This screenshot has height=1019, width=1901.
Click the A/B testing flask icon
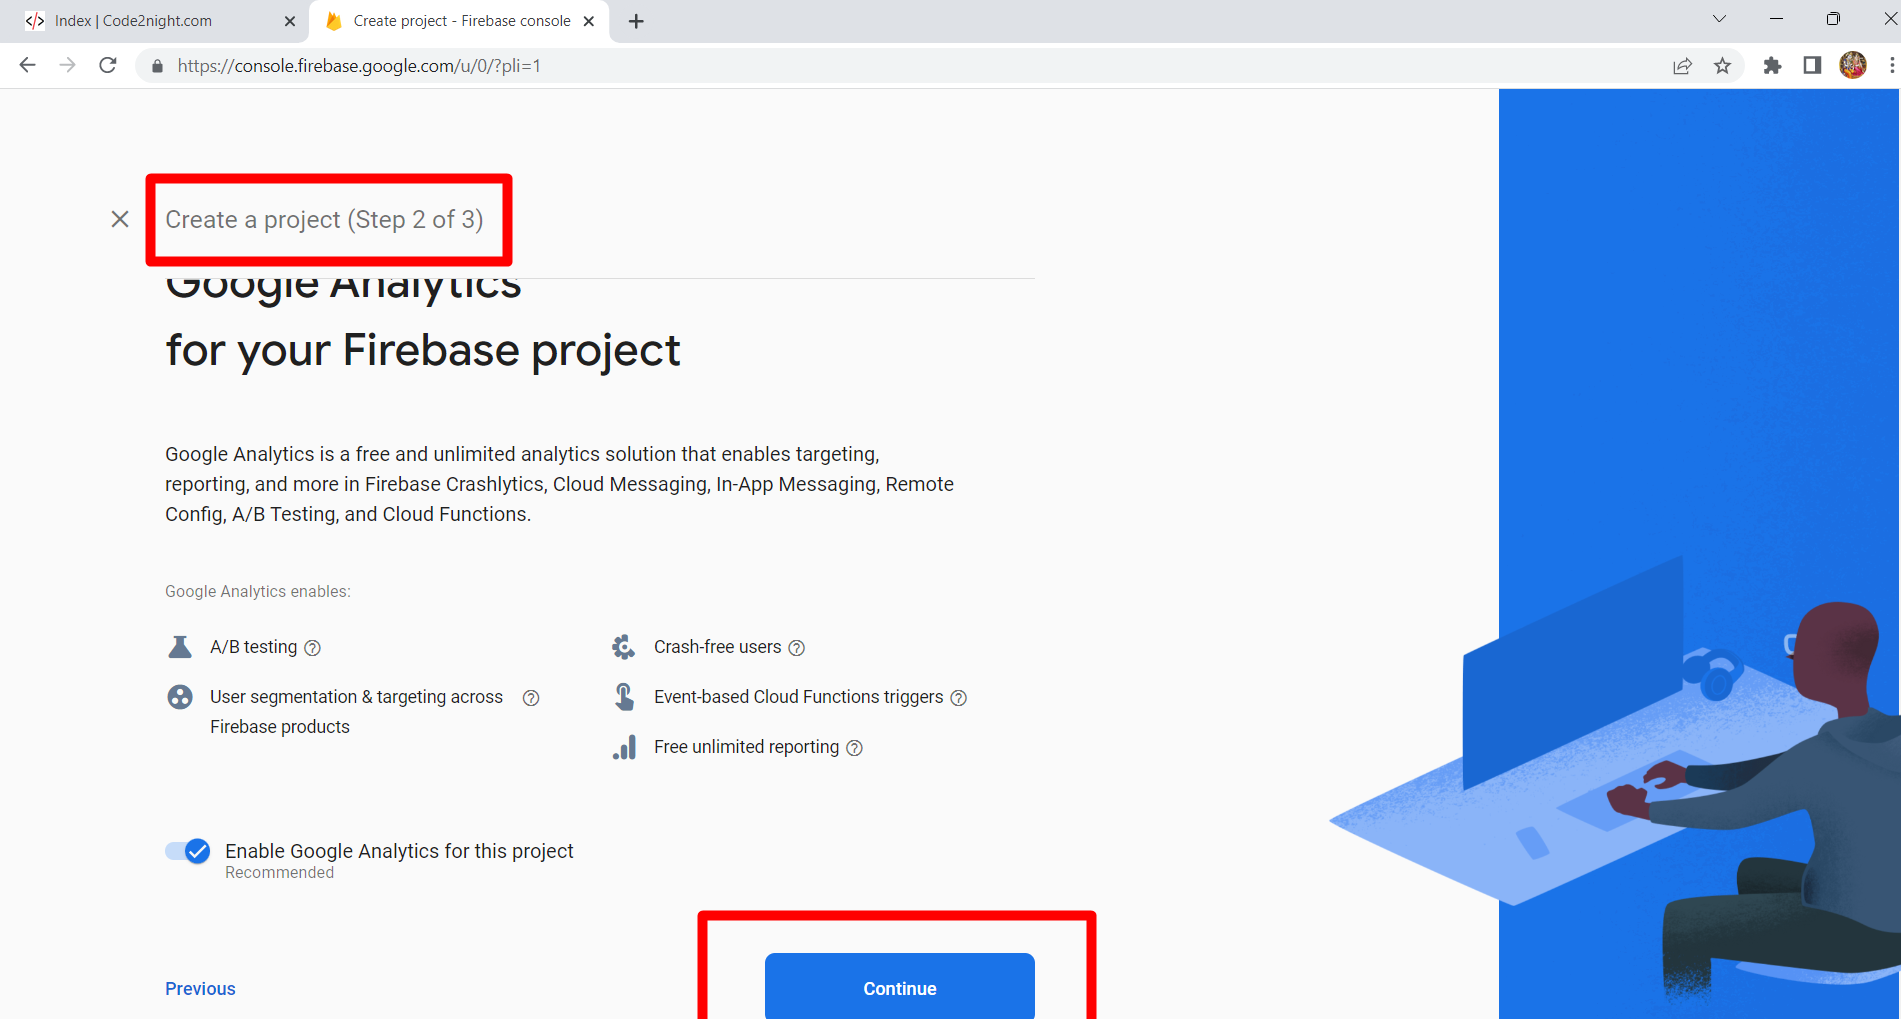tap(180, 647)
